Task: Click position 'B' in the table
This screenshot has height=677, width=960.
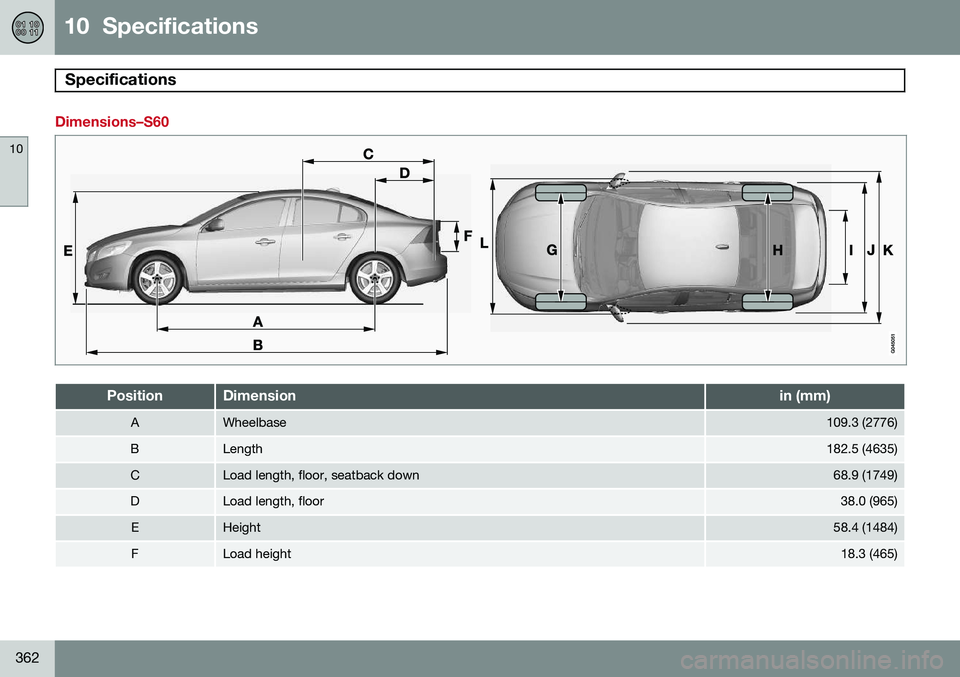Action: (135, 449)
